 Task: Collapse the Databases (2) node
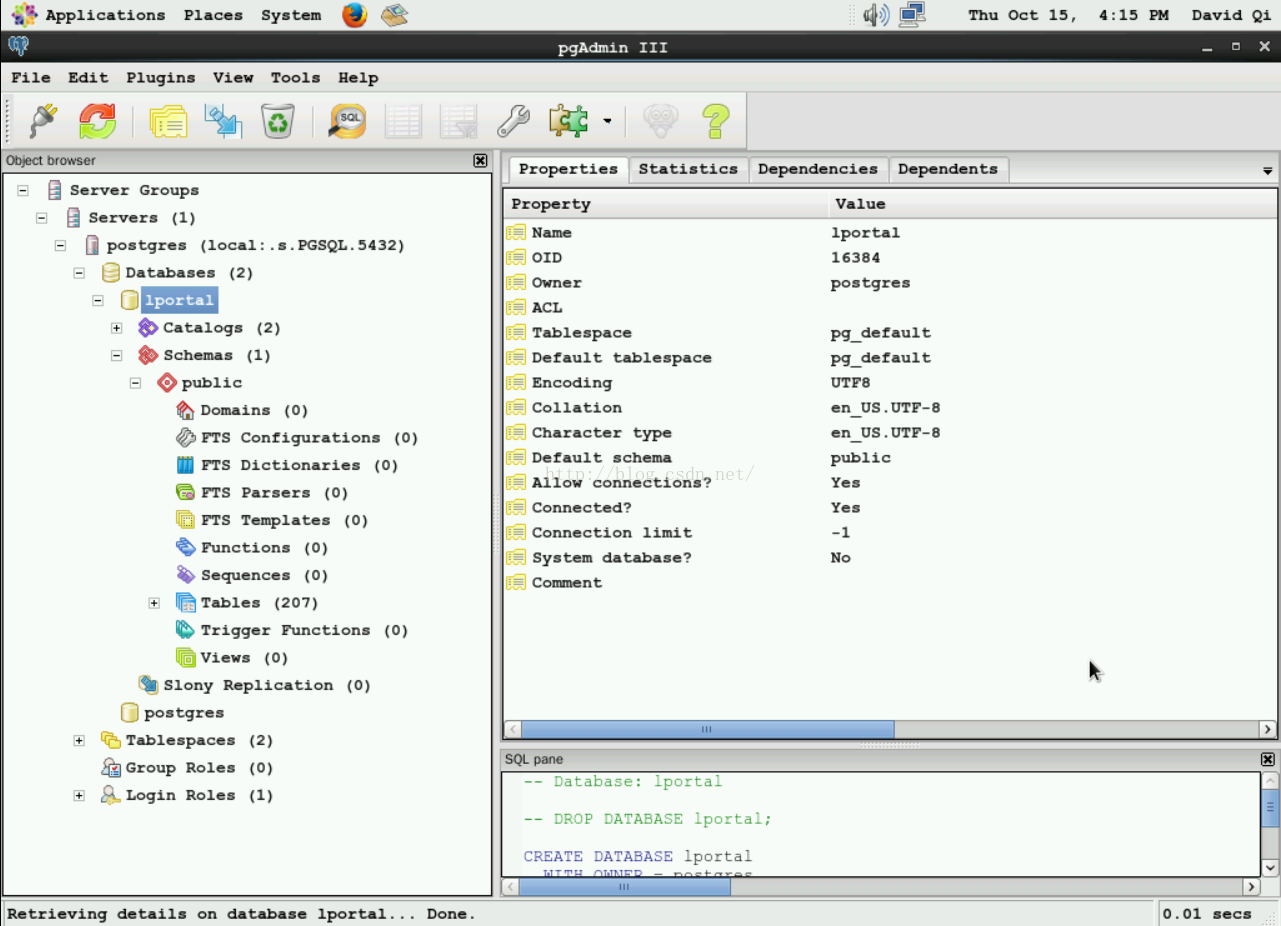(x=79, y=273)
